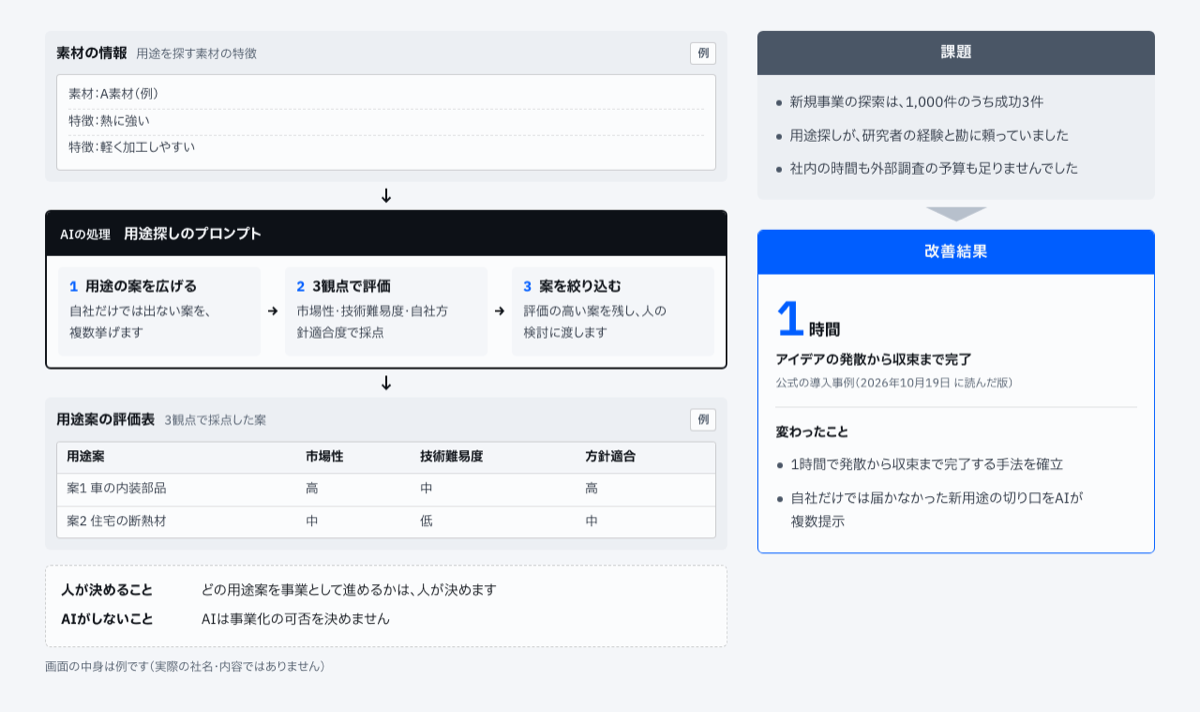The width and height of the screenshot is (1200, 712).
Task: Click 方針適合 value 高 for 案1
Action: (x=592, y=489)
